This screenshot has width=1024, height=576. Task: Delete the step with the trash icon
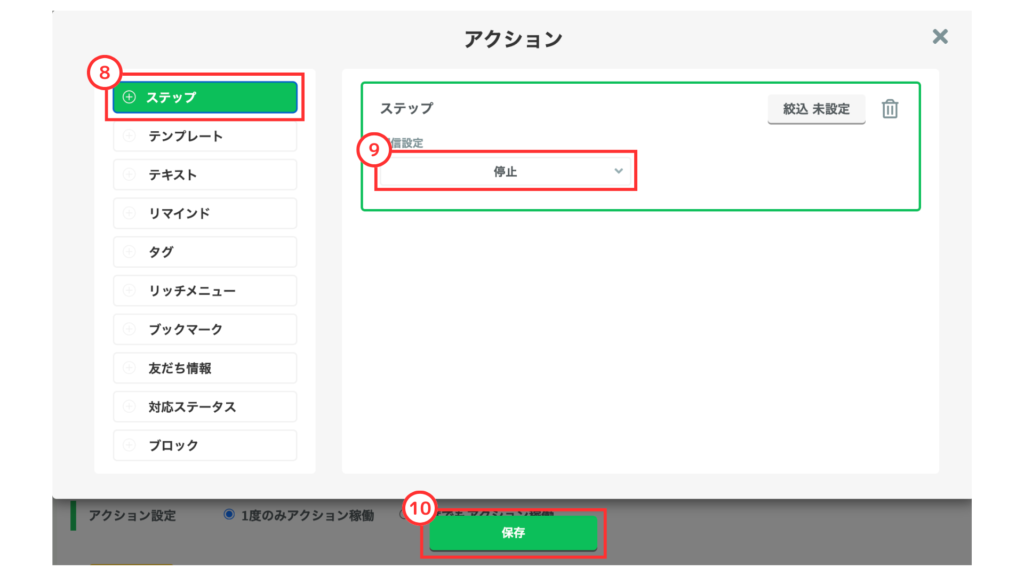(890, 109)
